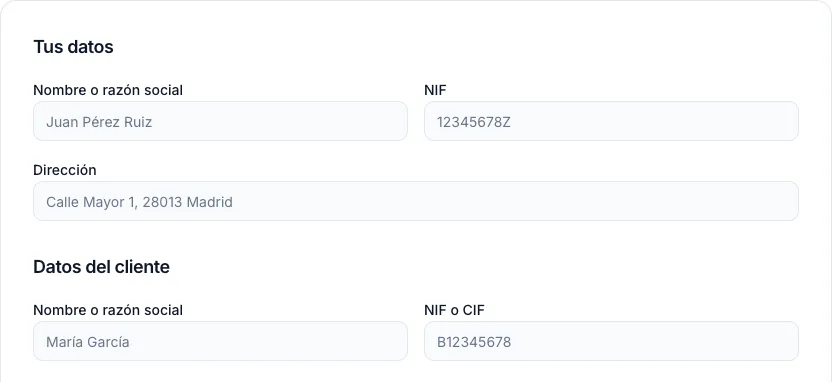Image resolution: width=832 pixels, height=382 pixels.
Task: Click the 'Datos del cliente' section heading
Action: [x=101, y=267]
